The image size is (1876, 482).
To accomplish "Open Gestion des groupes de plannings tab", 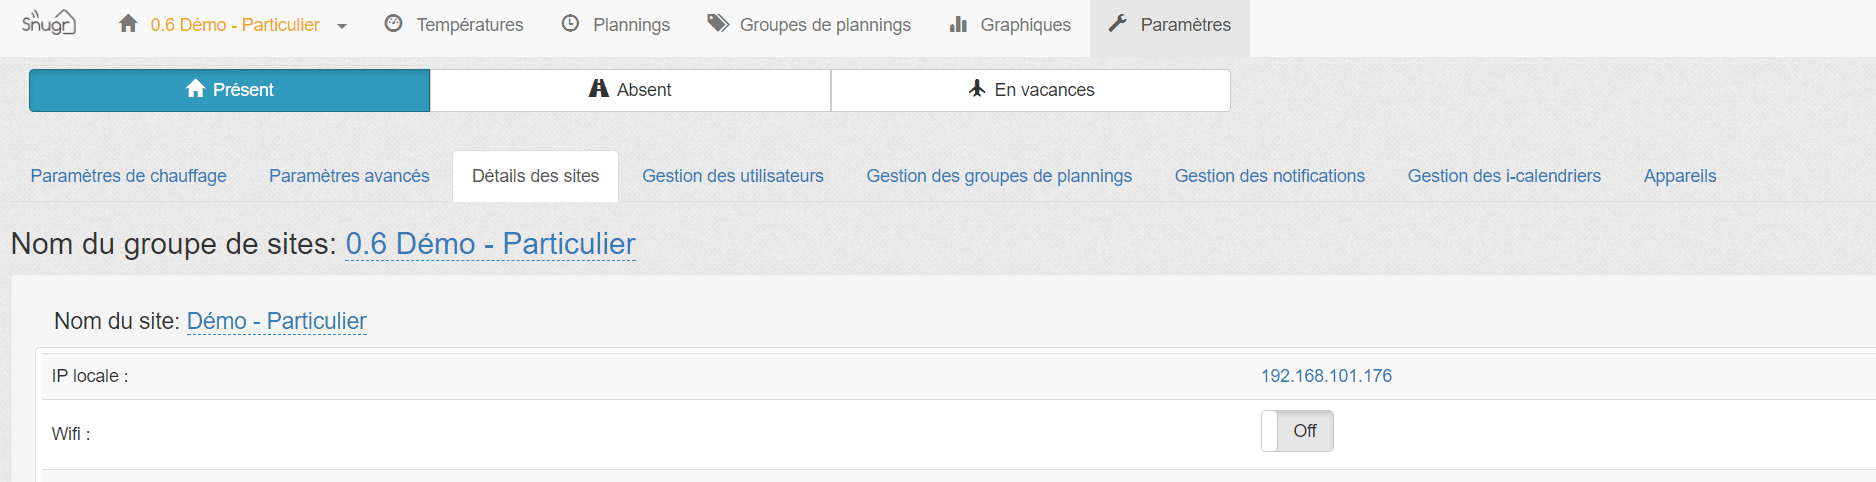I will coord(999,176).
